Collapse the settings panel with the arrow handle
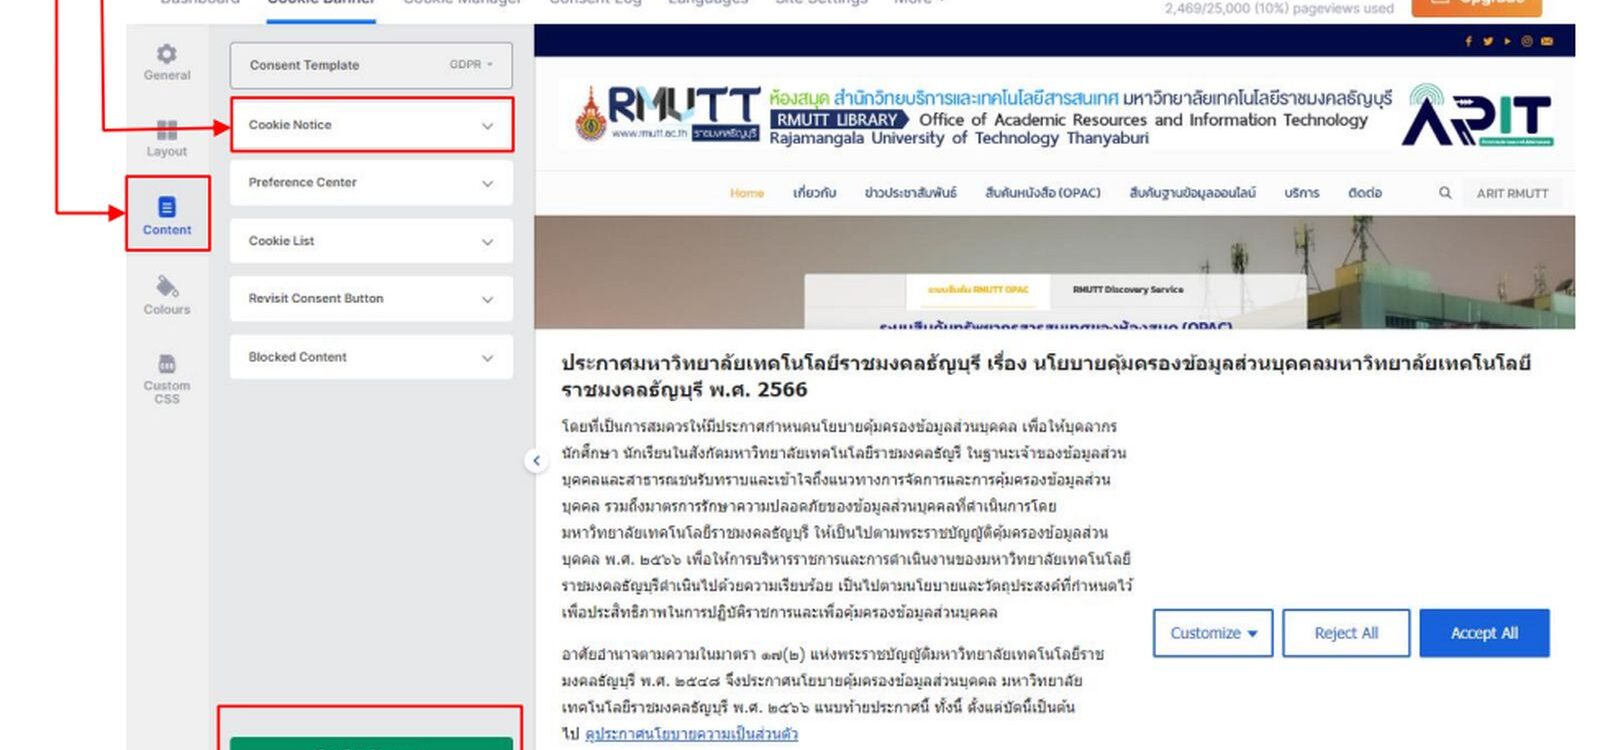 pyautogui.click(x=536, y=460)
